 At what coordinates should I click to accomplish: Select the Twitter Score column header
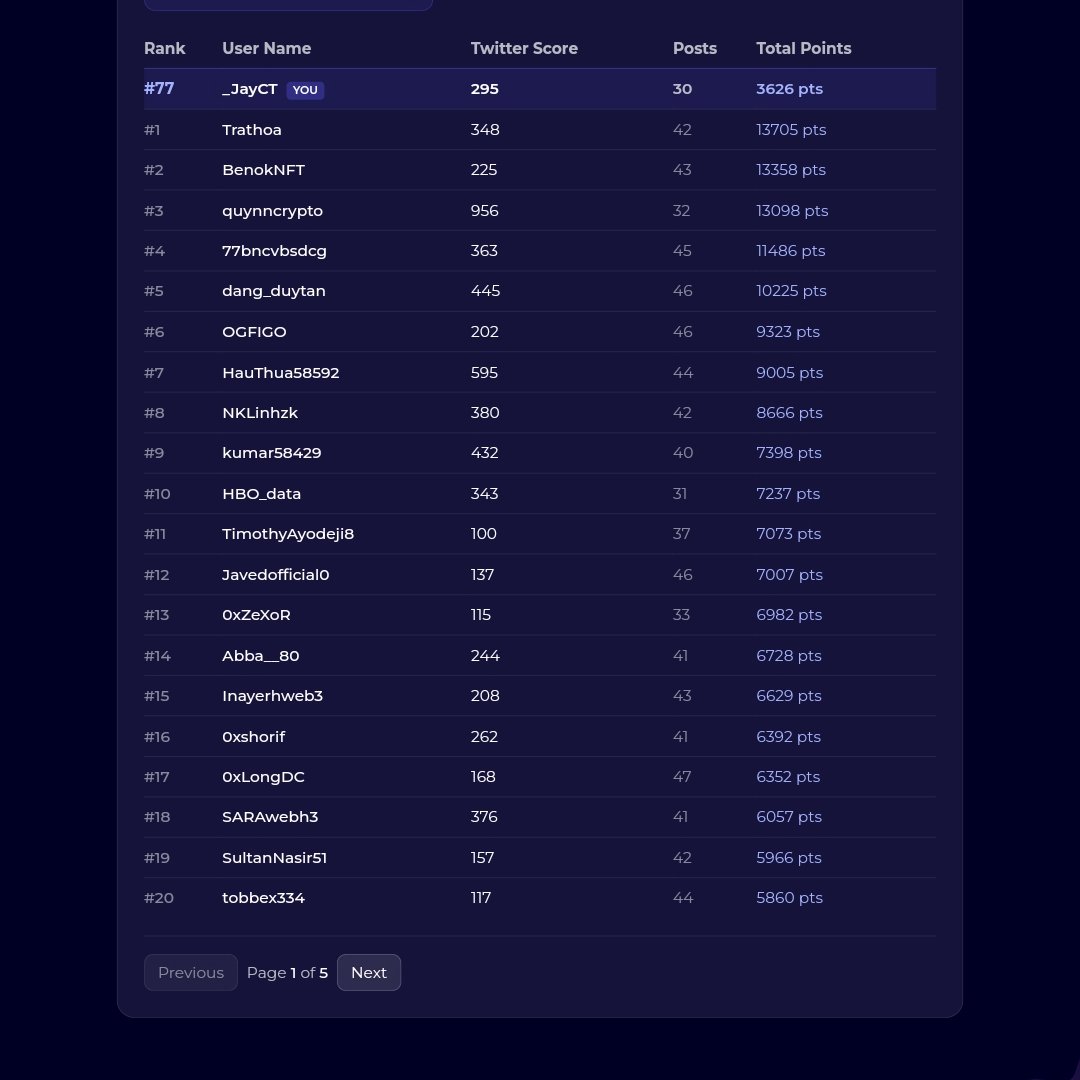click(524, 48)
